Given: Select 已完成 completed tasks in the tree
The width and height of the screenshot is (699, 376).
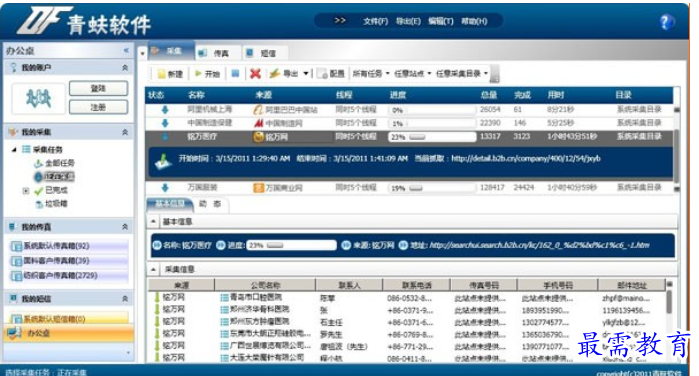Looking at the screenshot, I should [56, 190].
